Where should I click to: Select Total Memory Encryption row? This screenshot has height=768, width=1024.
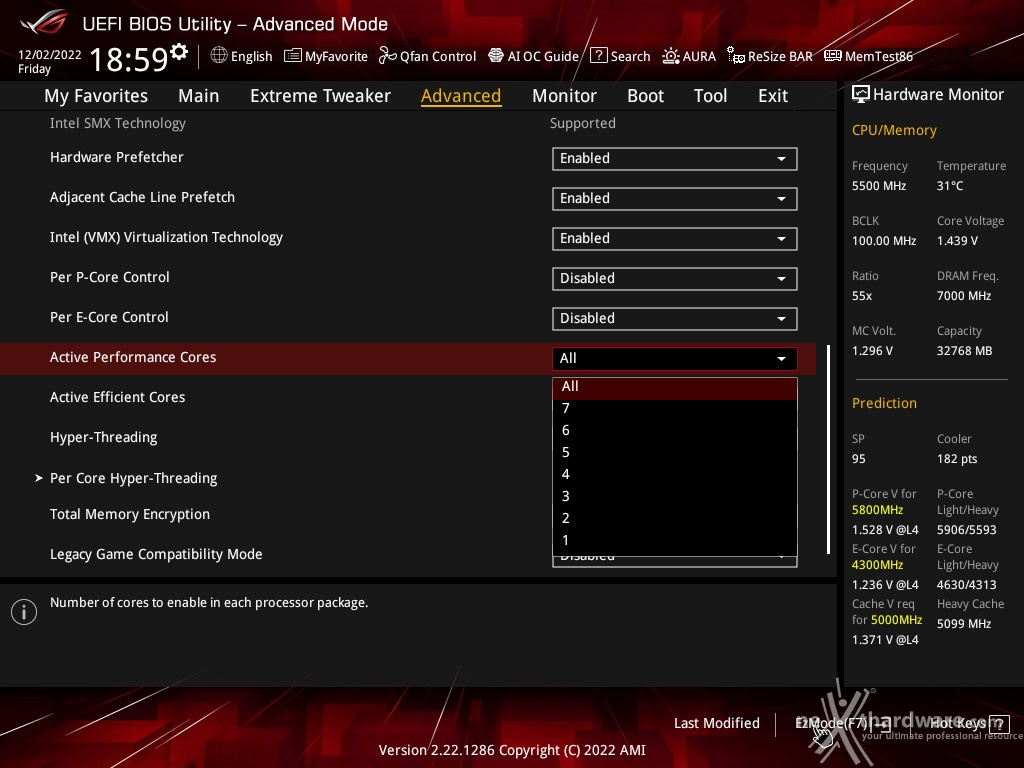pos(408,515)
